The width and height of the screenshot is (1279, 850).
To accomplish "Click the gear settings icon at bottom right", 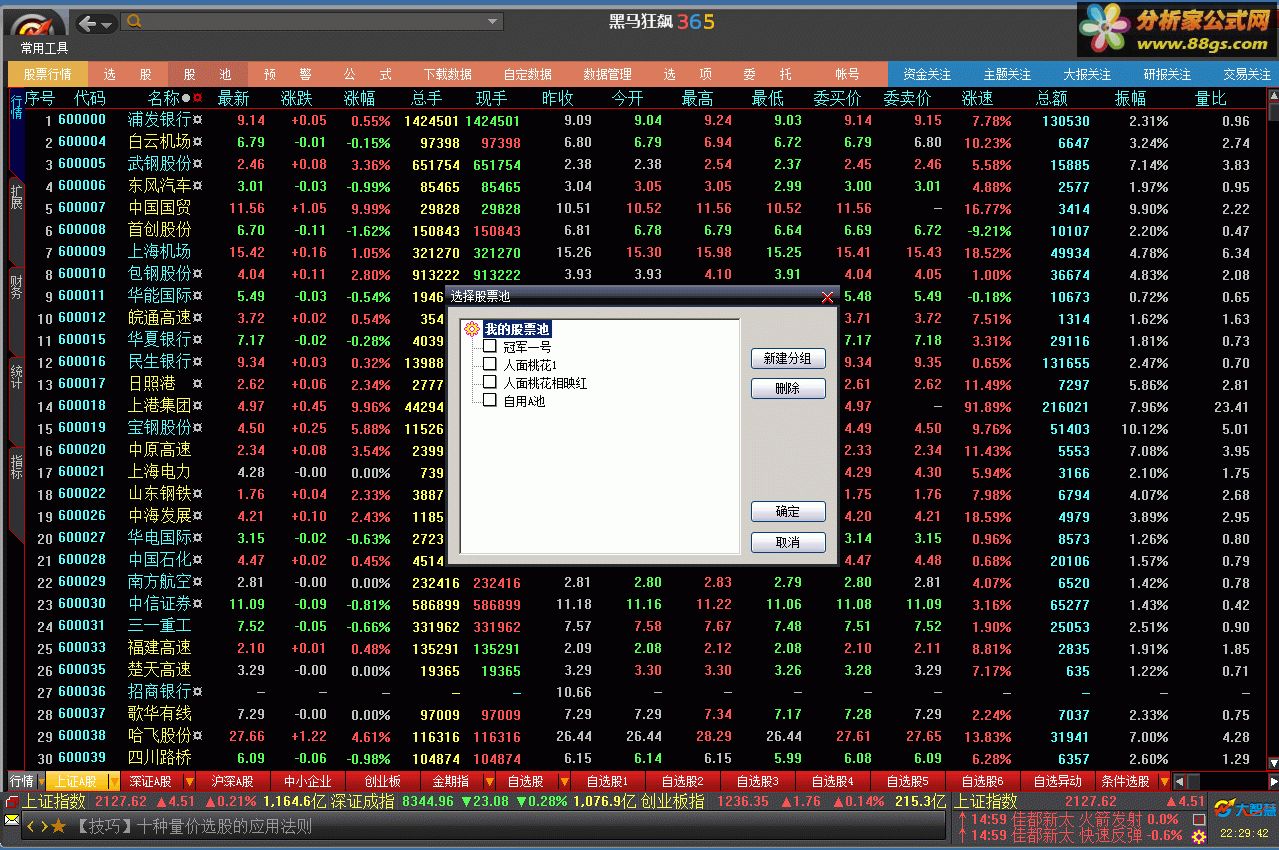I will 1198,836.
